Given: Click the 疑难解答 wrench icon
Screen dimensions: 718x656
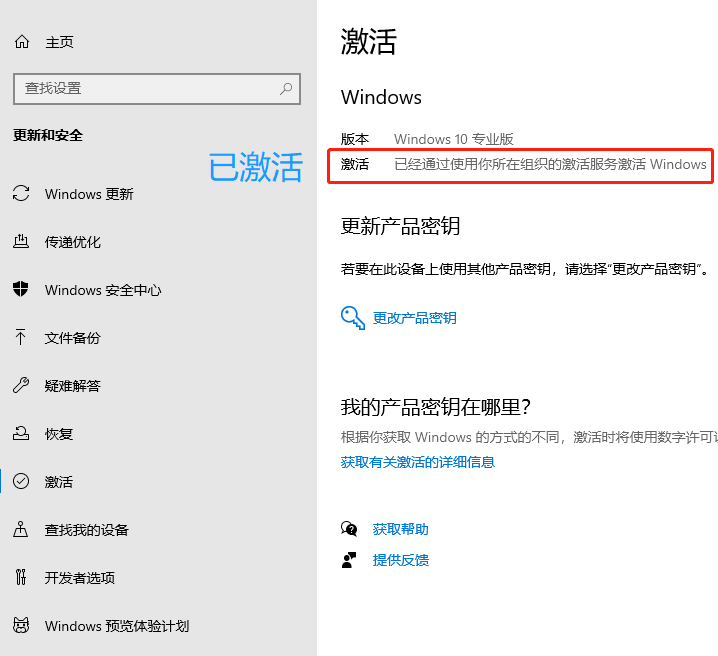Looking at the screenshot, I should (21, 385).
